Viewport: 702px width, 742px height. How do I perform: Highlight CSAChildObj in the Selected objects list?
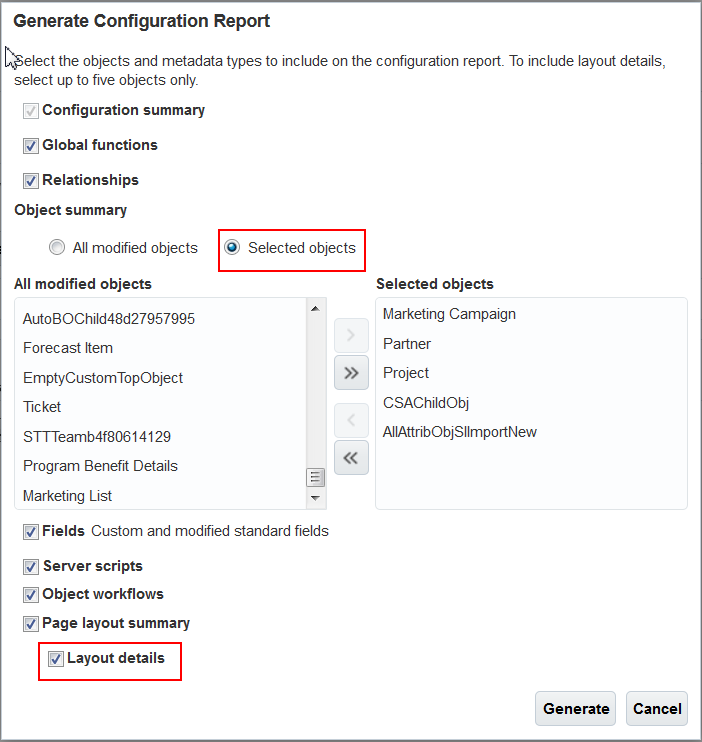click(x=426, y=403)
